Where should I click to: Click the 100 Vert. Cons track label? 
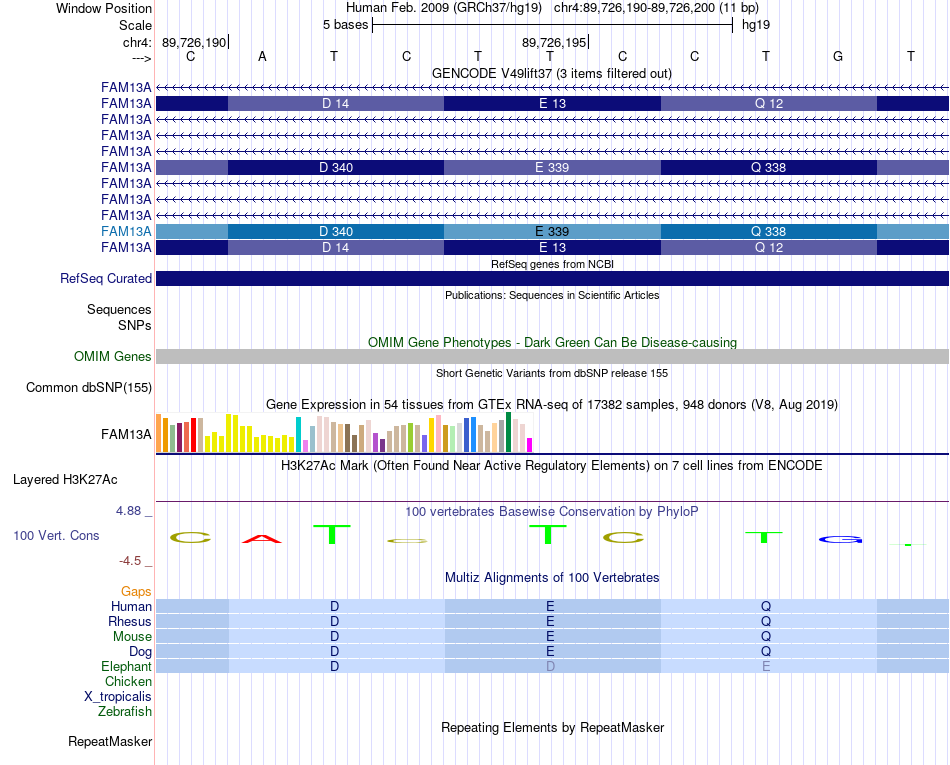click(x=56, y=535)
